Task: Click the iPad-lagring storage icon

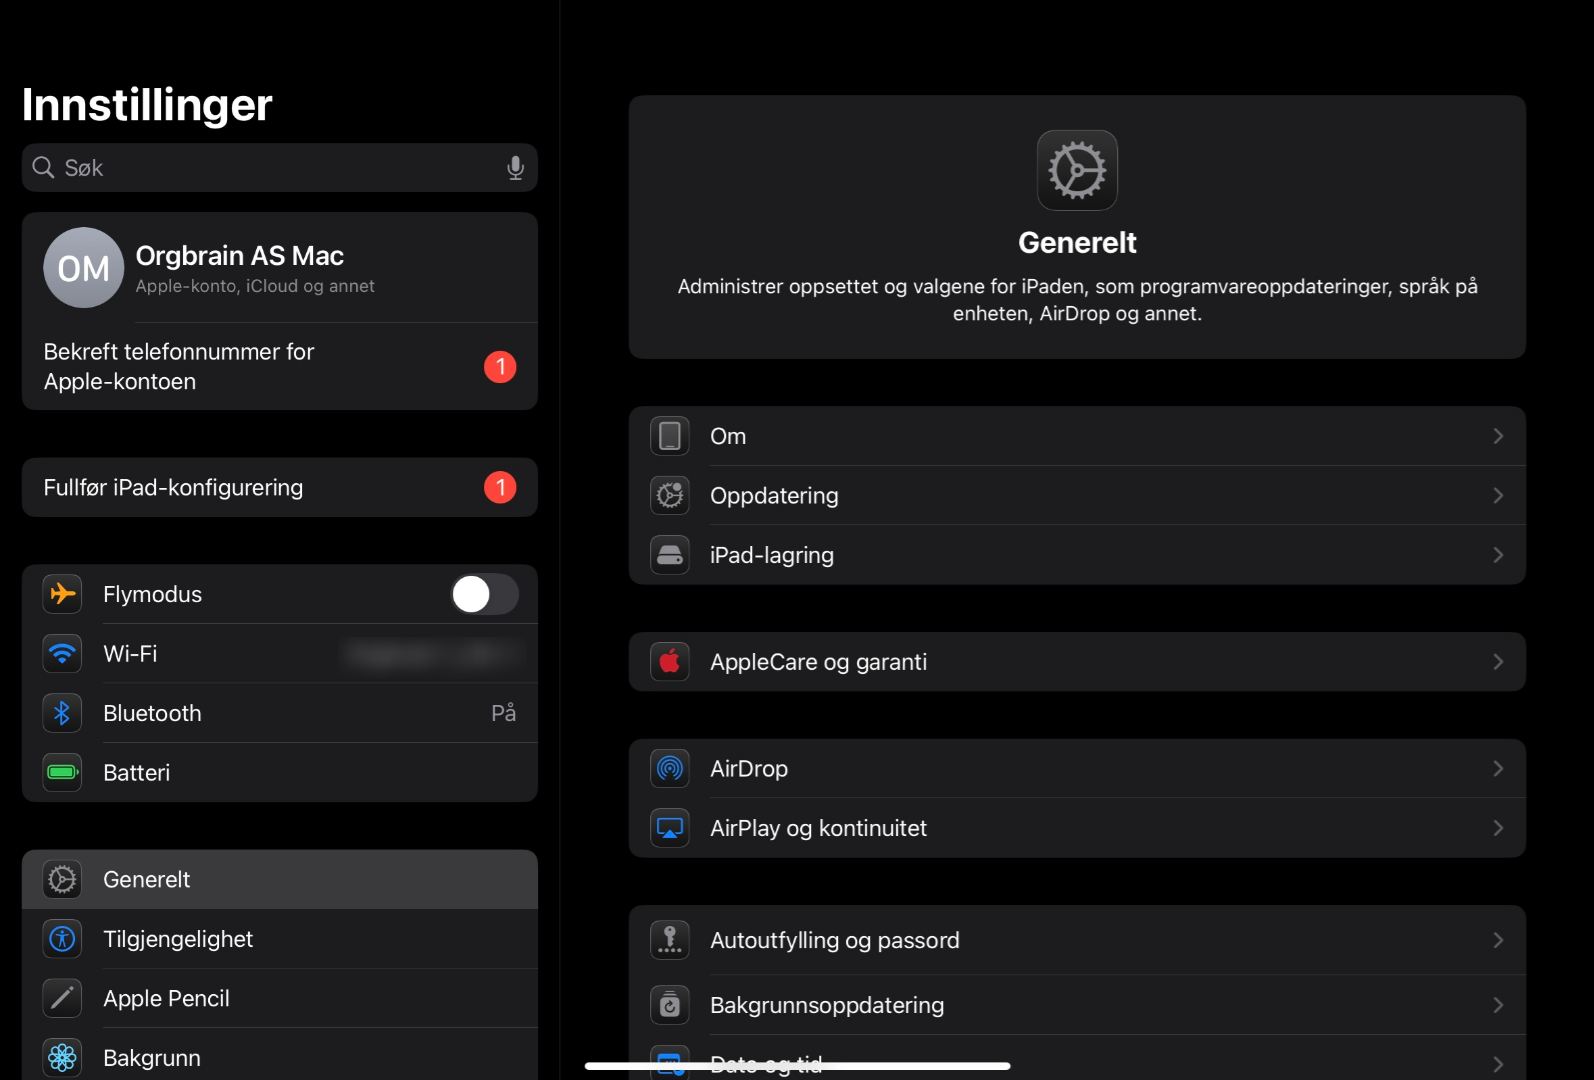Action: [670, 555]
